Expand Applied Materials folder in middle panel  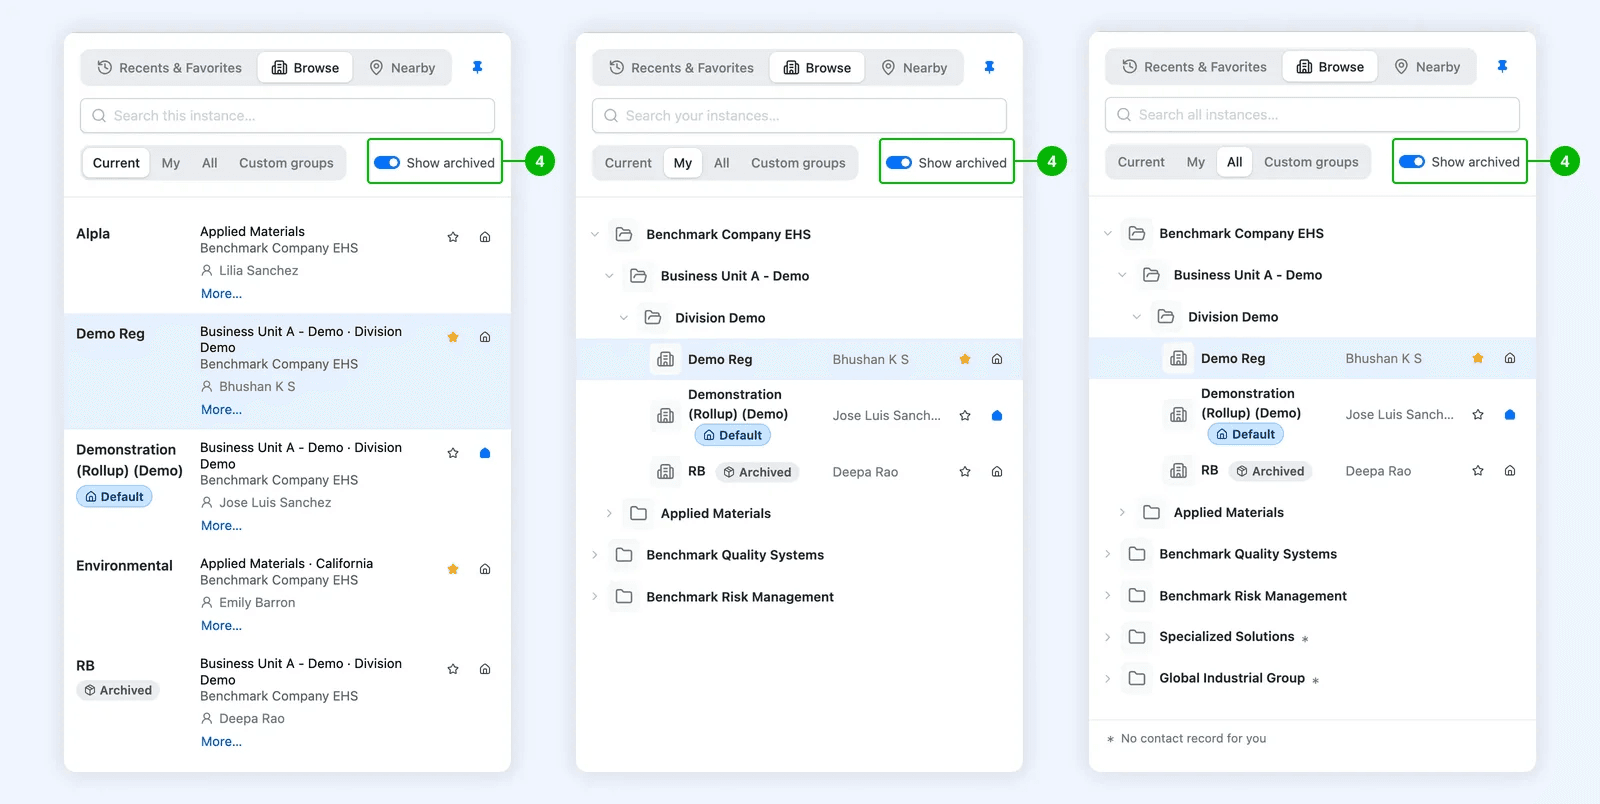point(609,513)
